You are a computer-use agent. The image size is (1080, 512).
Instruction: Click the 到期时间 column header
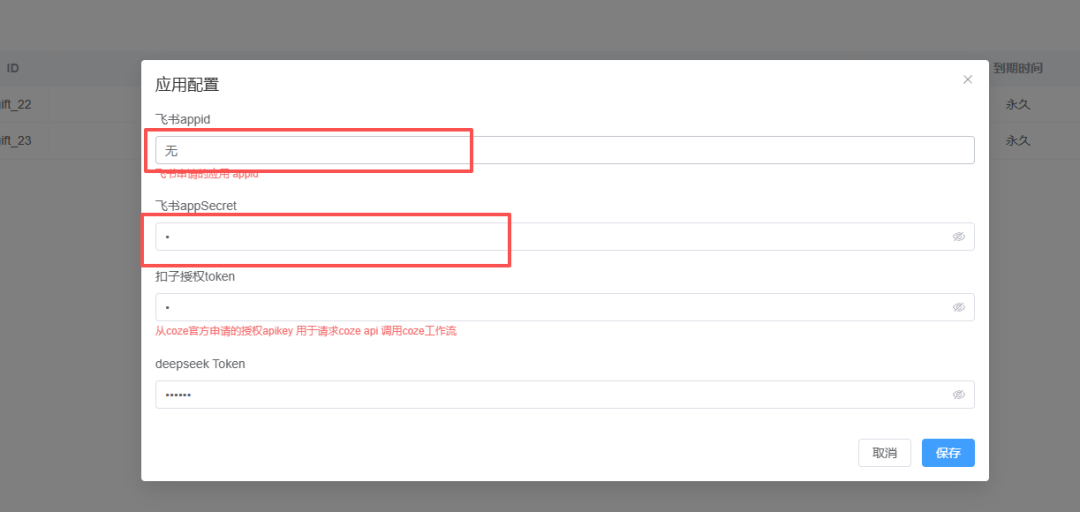(x=1018, y=68)
